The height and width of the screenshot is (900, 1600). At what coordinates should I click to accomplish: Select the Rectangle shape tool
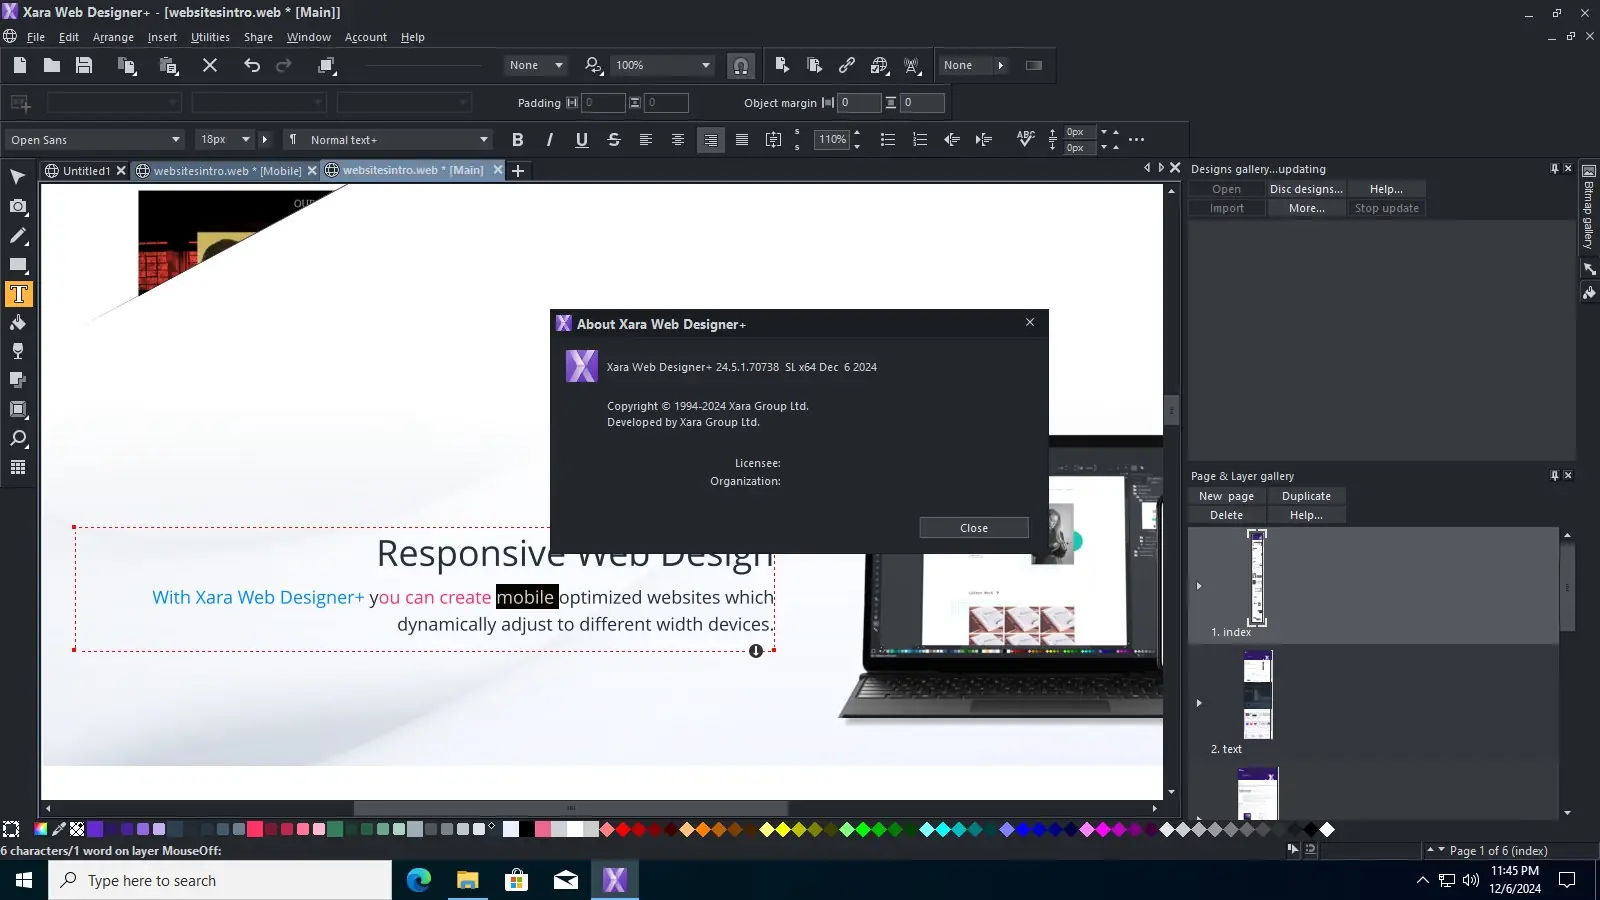click(x=18, y=264)
